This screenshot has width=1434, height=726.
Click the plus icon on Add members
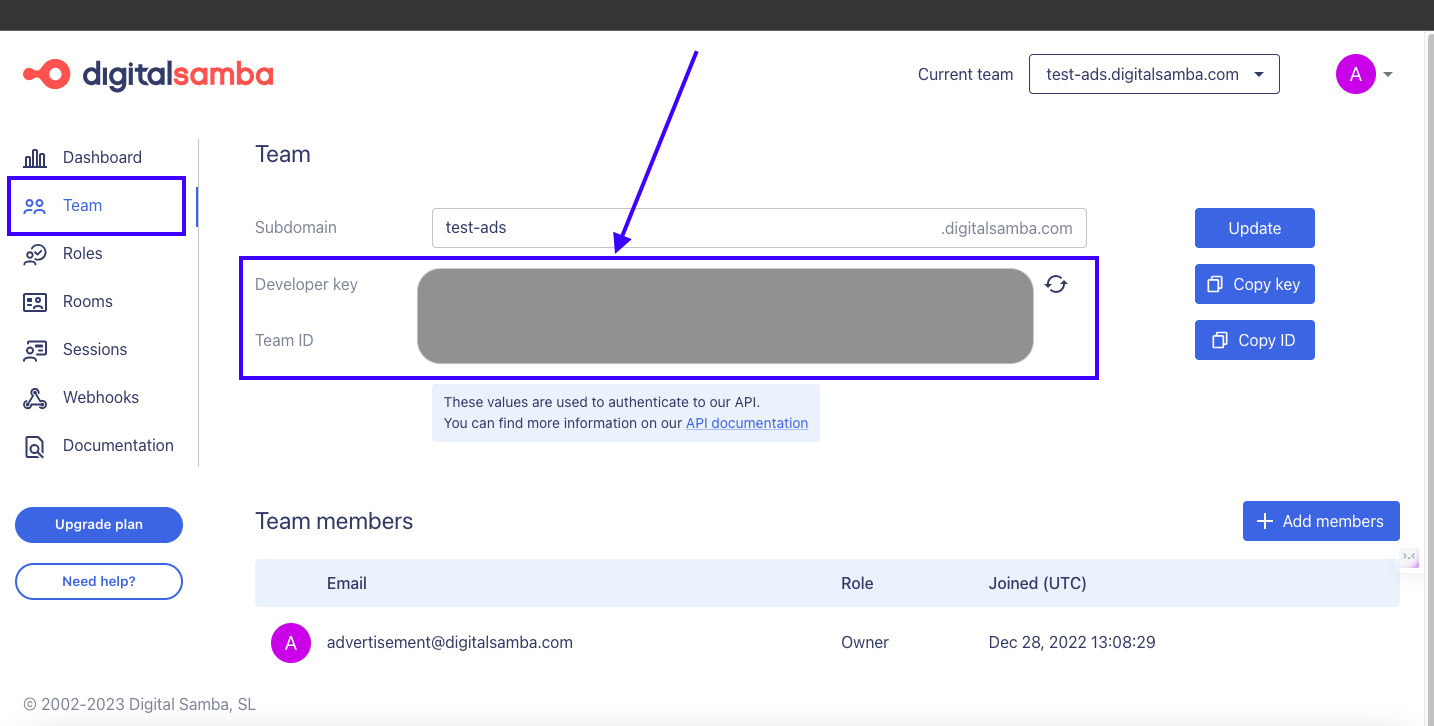tap(1263, 520)
